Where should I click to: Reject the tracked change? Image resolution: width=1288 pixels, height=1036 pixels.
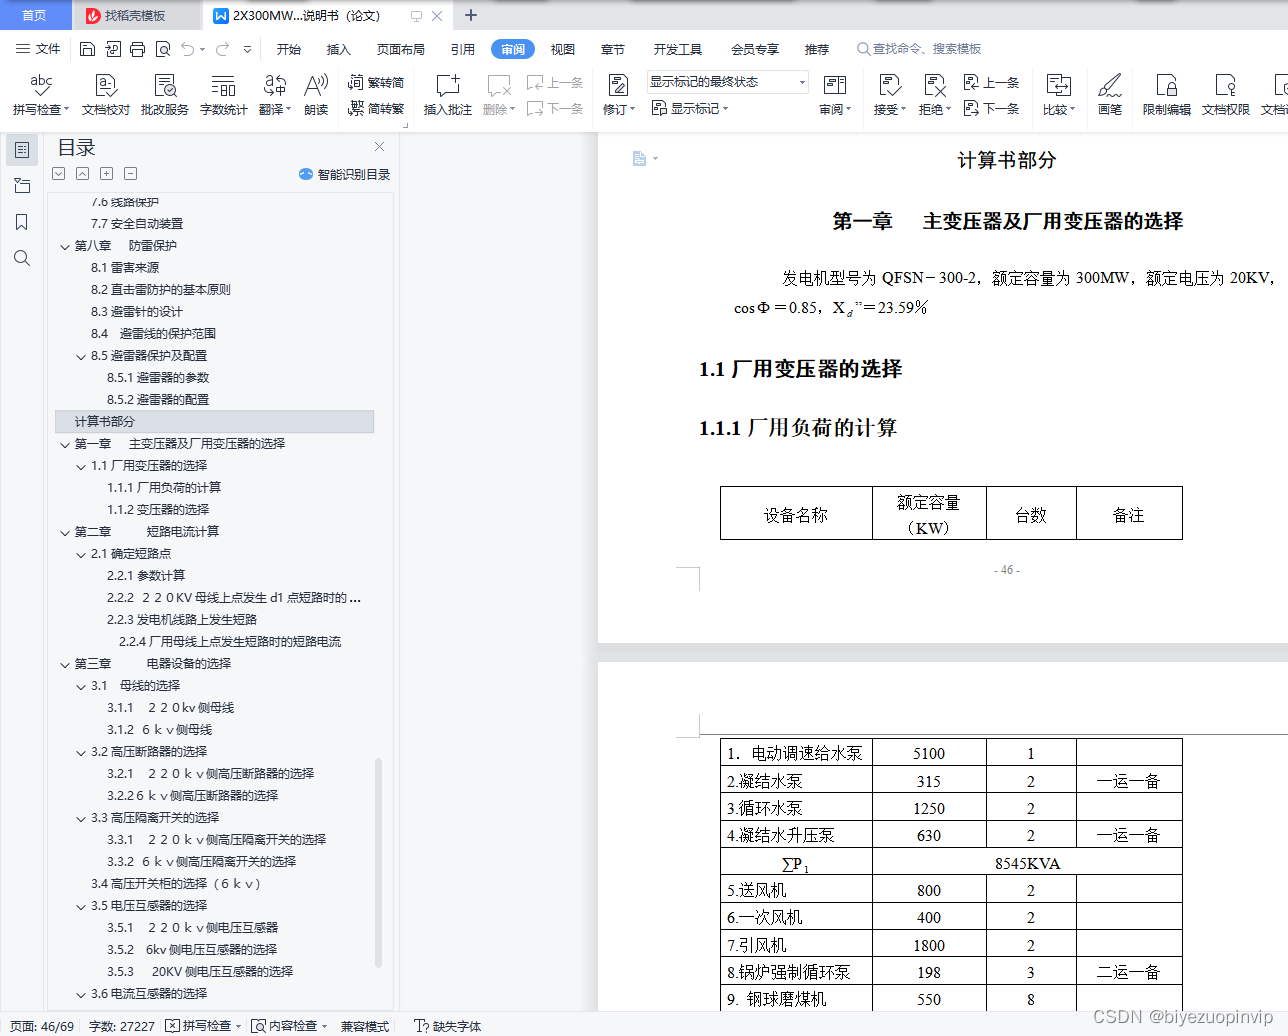click(934, 95)
